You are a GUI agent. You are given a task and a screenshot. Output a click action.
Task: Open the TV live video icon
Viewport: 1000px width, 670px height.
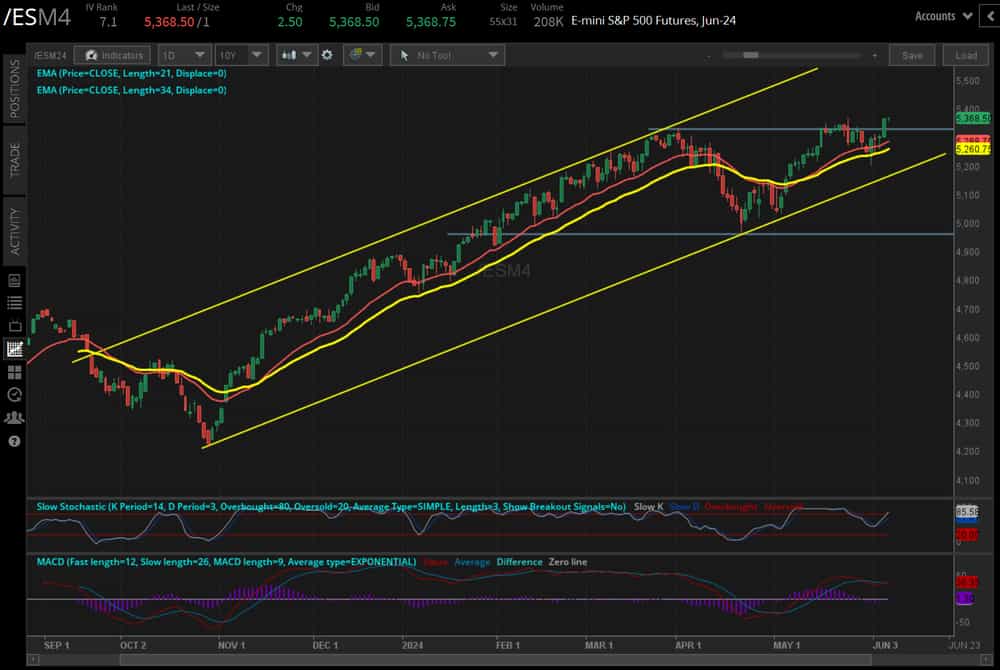pyautogui.click(x=14, y=326)
